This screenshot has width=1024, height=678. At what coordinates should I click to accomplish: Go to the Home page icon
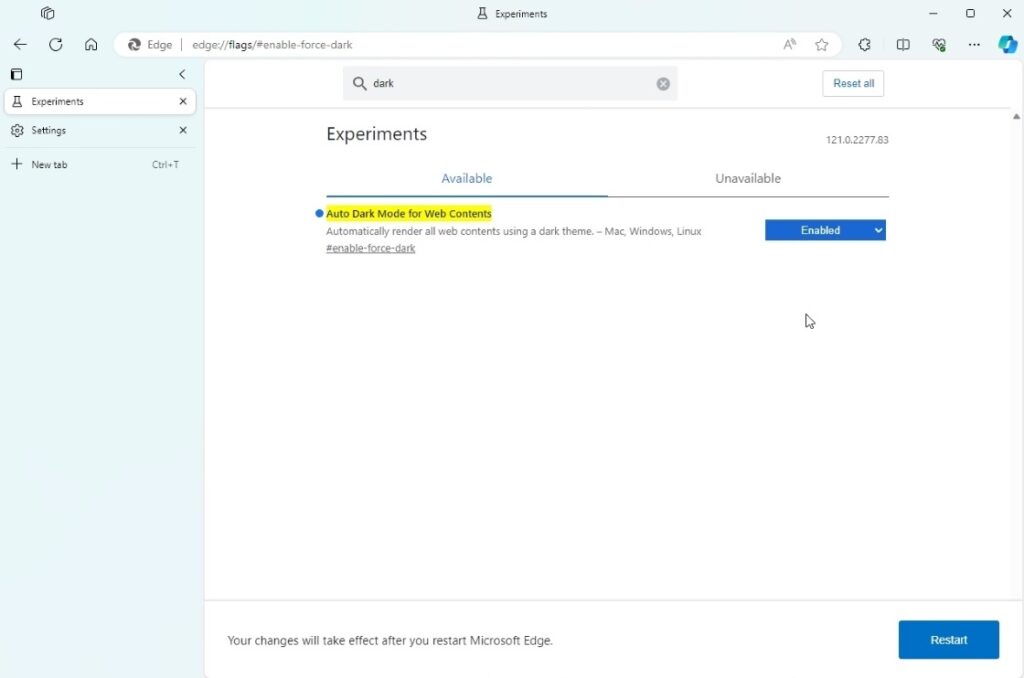pyautogui.click(x=91, y=44)
